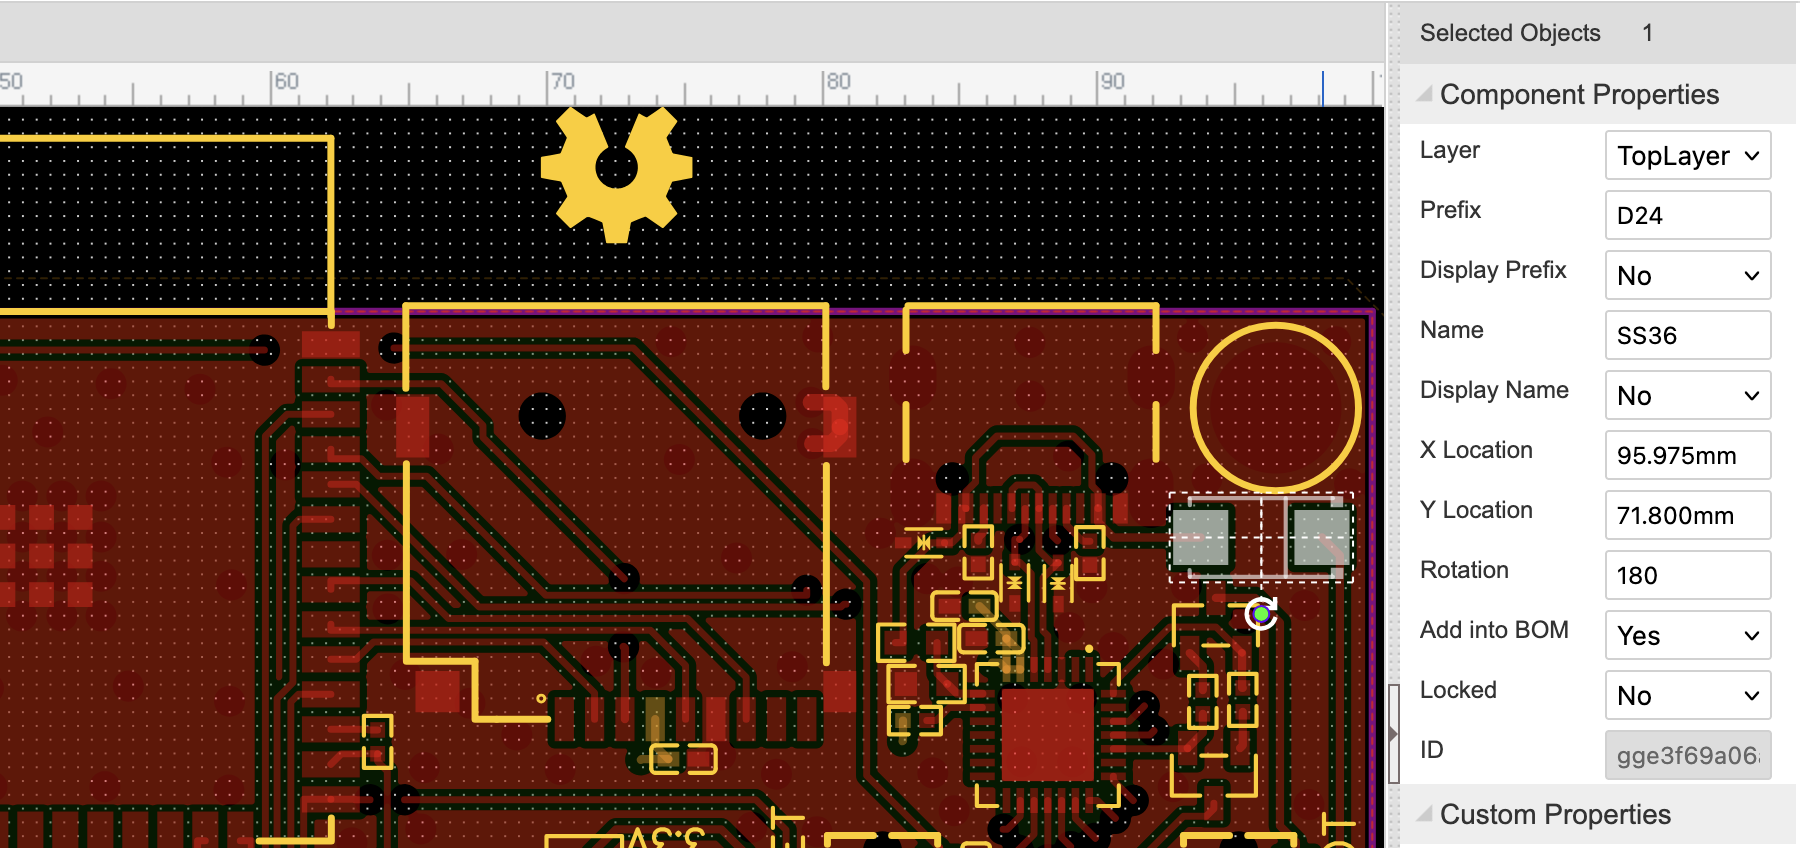The width and height of the screenshot is (1800, 848).
Task: Click the left gray pad of component D24
Action: click(1200, 538)
